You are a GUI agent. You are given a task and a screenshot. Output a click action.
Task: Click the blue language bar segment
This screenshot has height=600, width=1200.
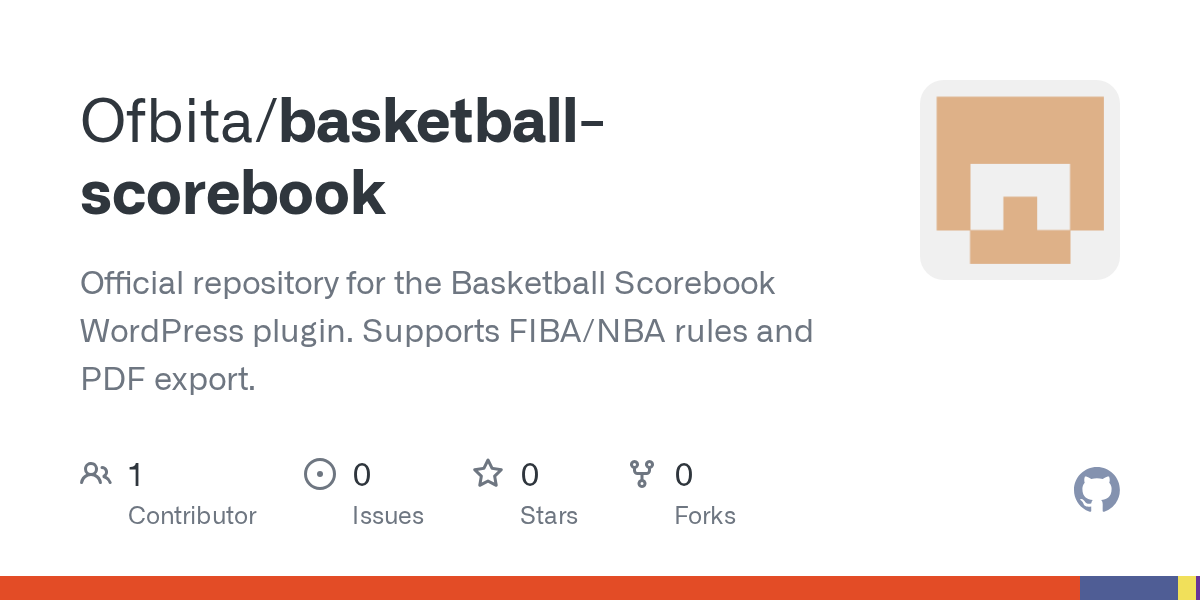pyautogui.click(x=1128, y=588)
